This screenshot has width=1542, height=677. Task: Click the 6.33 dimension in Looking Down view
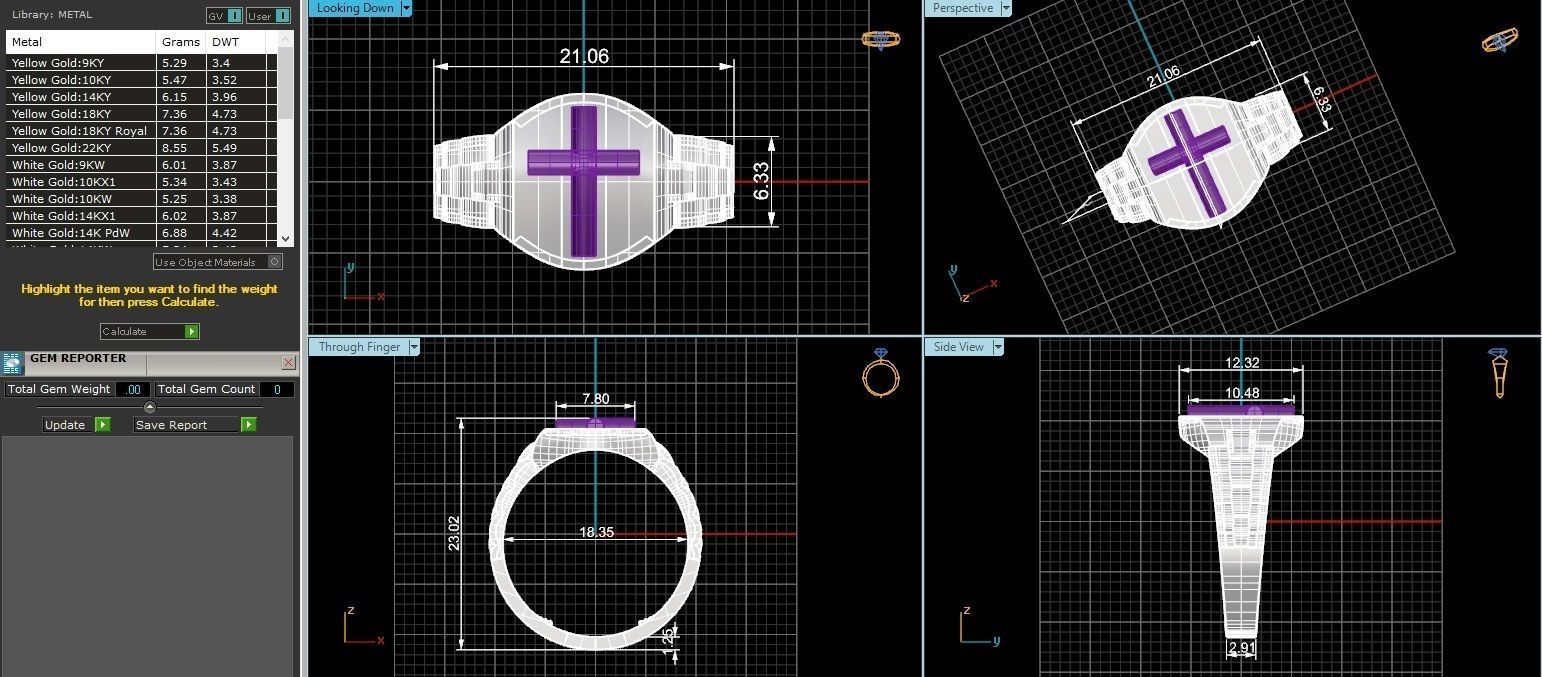coord(763,183)
